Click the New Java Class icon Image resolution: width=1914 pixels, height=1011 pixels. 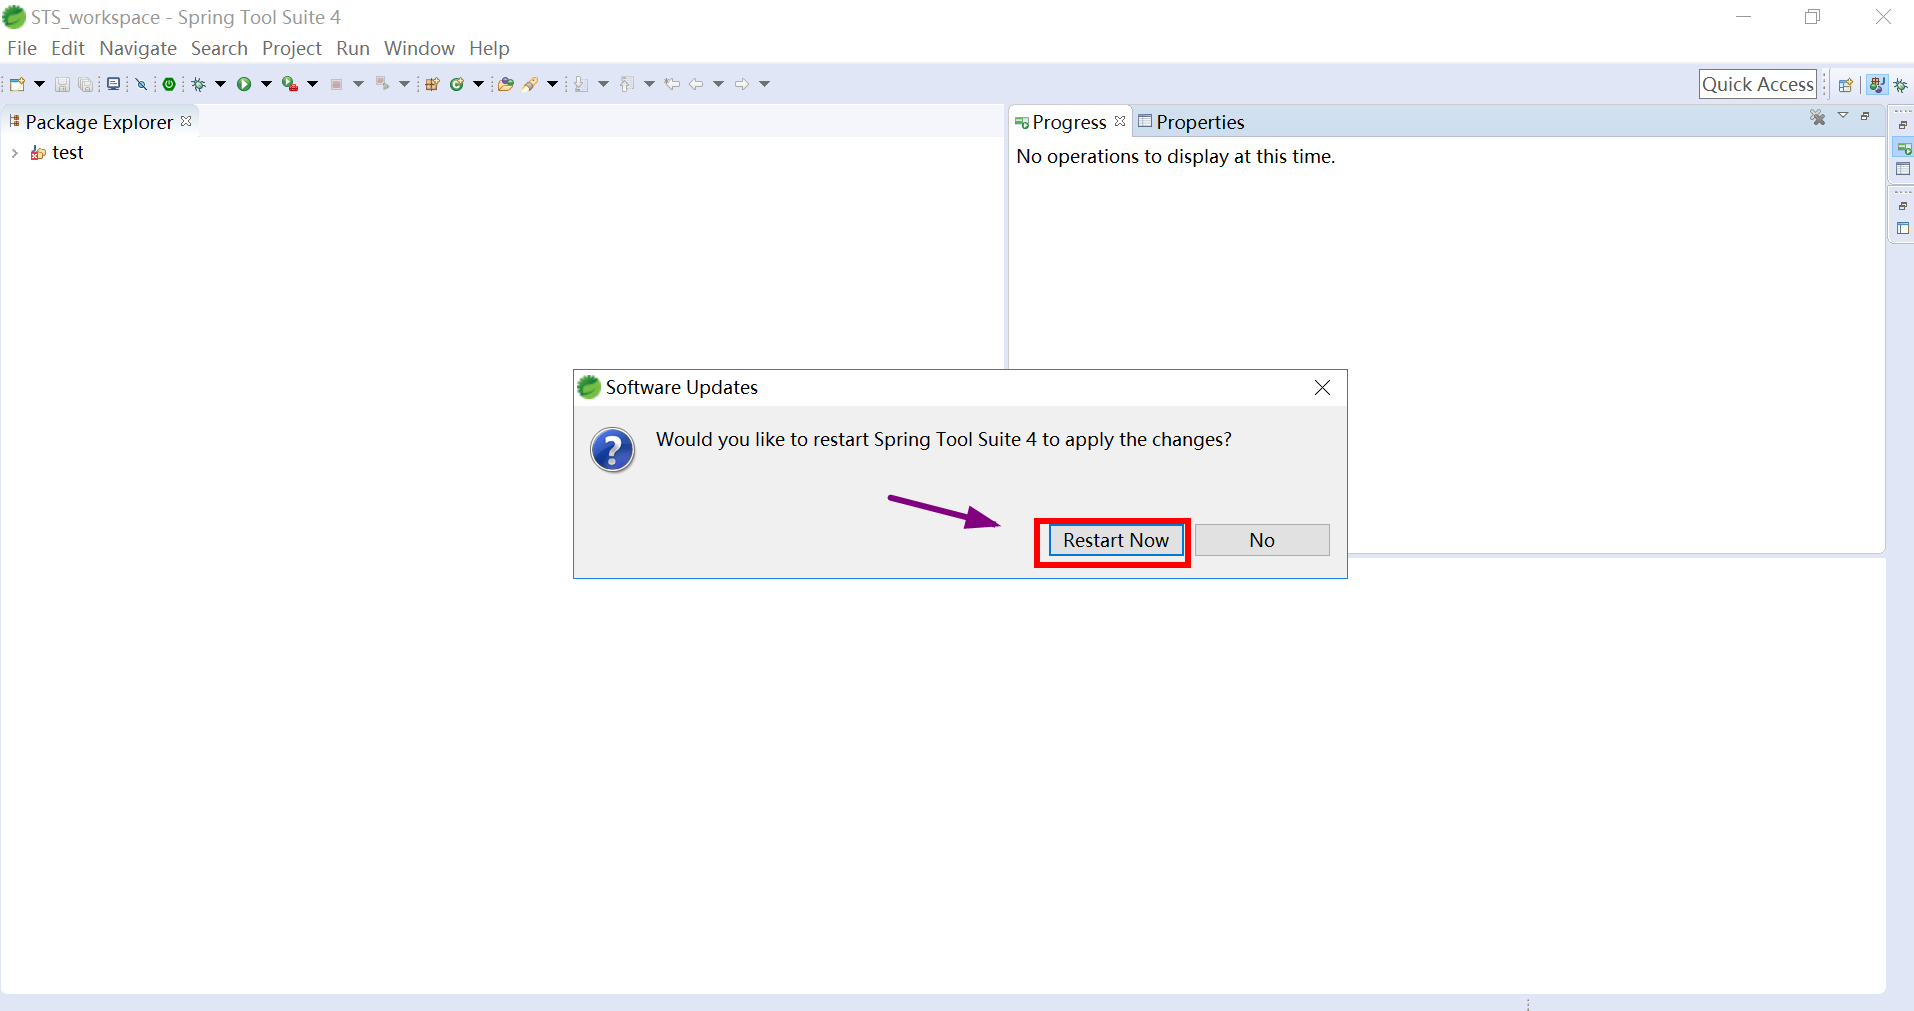(457, 84)
